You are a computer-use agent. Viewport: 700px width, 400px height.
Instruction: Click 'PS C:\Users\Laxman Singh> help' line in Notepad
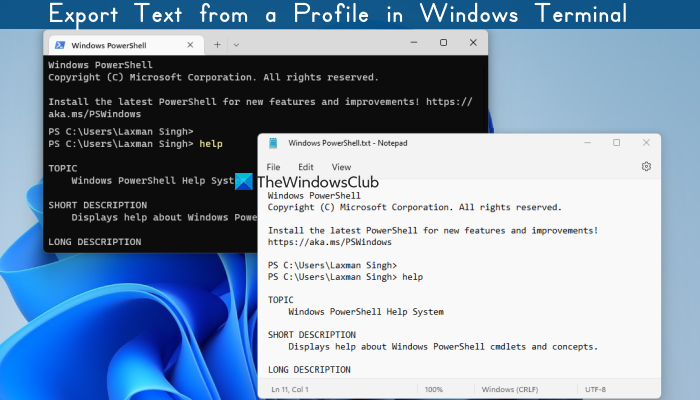pos(345,277)
